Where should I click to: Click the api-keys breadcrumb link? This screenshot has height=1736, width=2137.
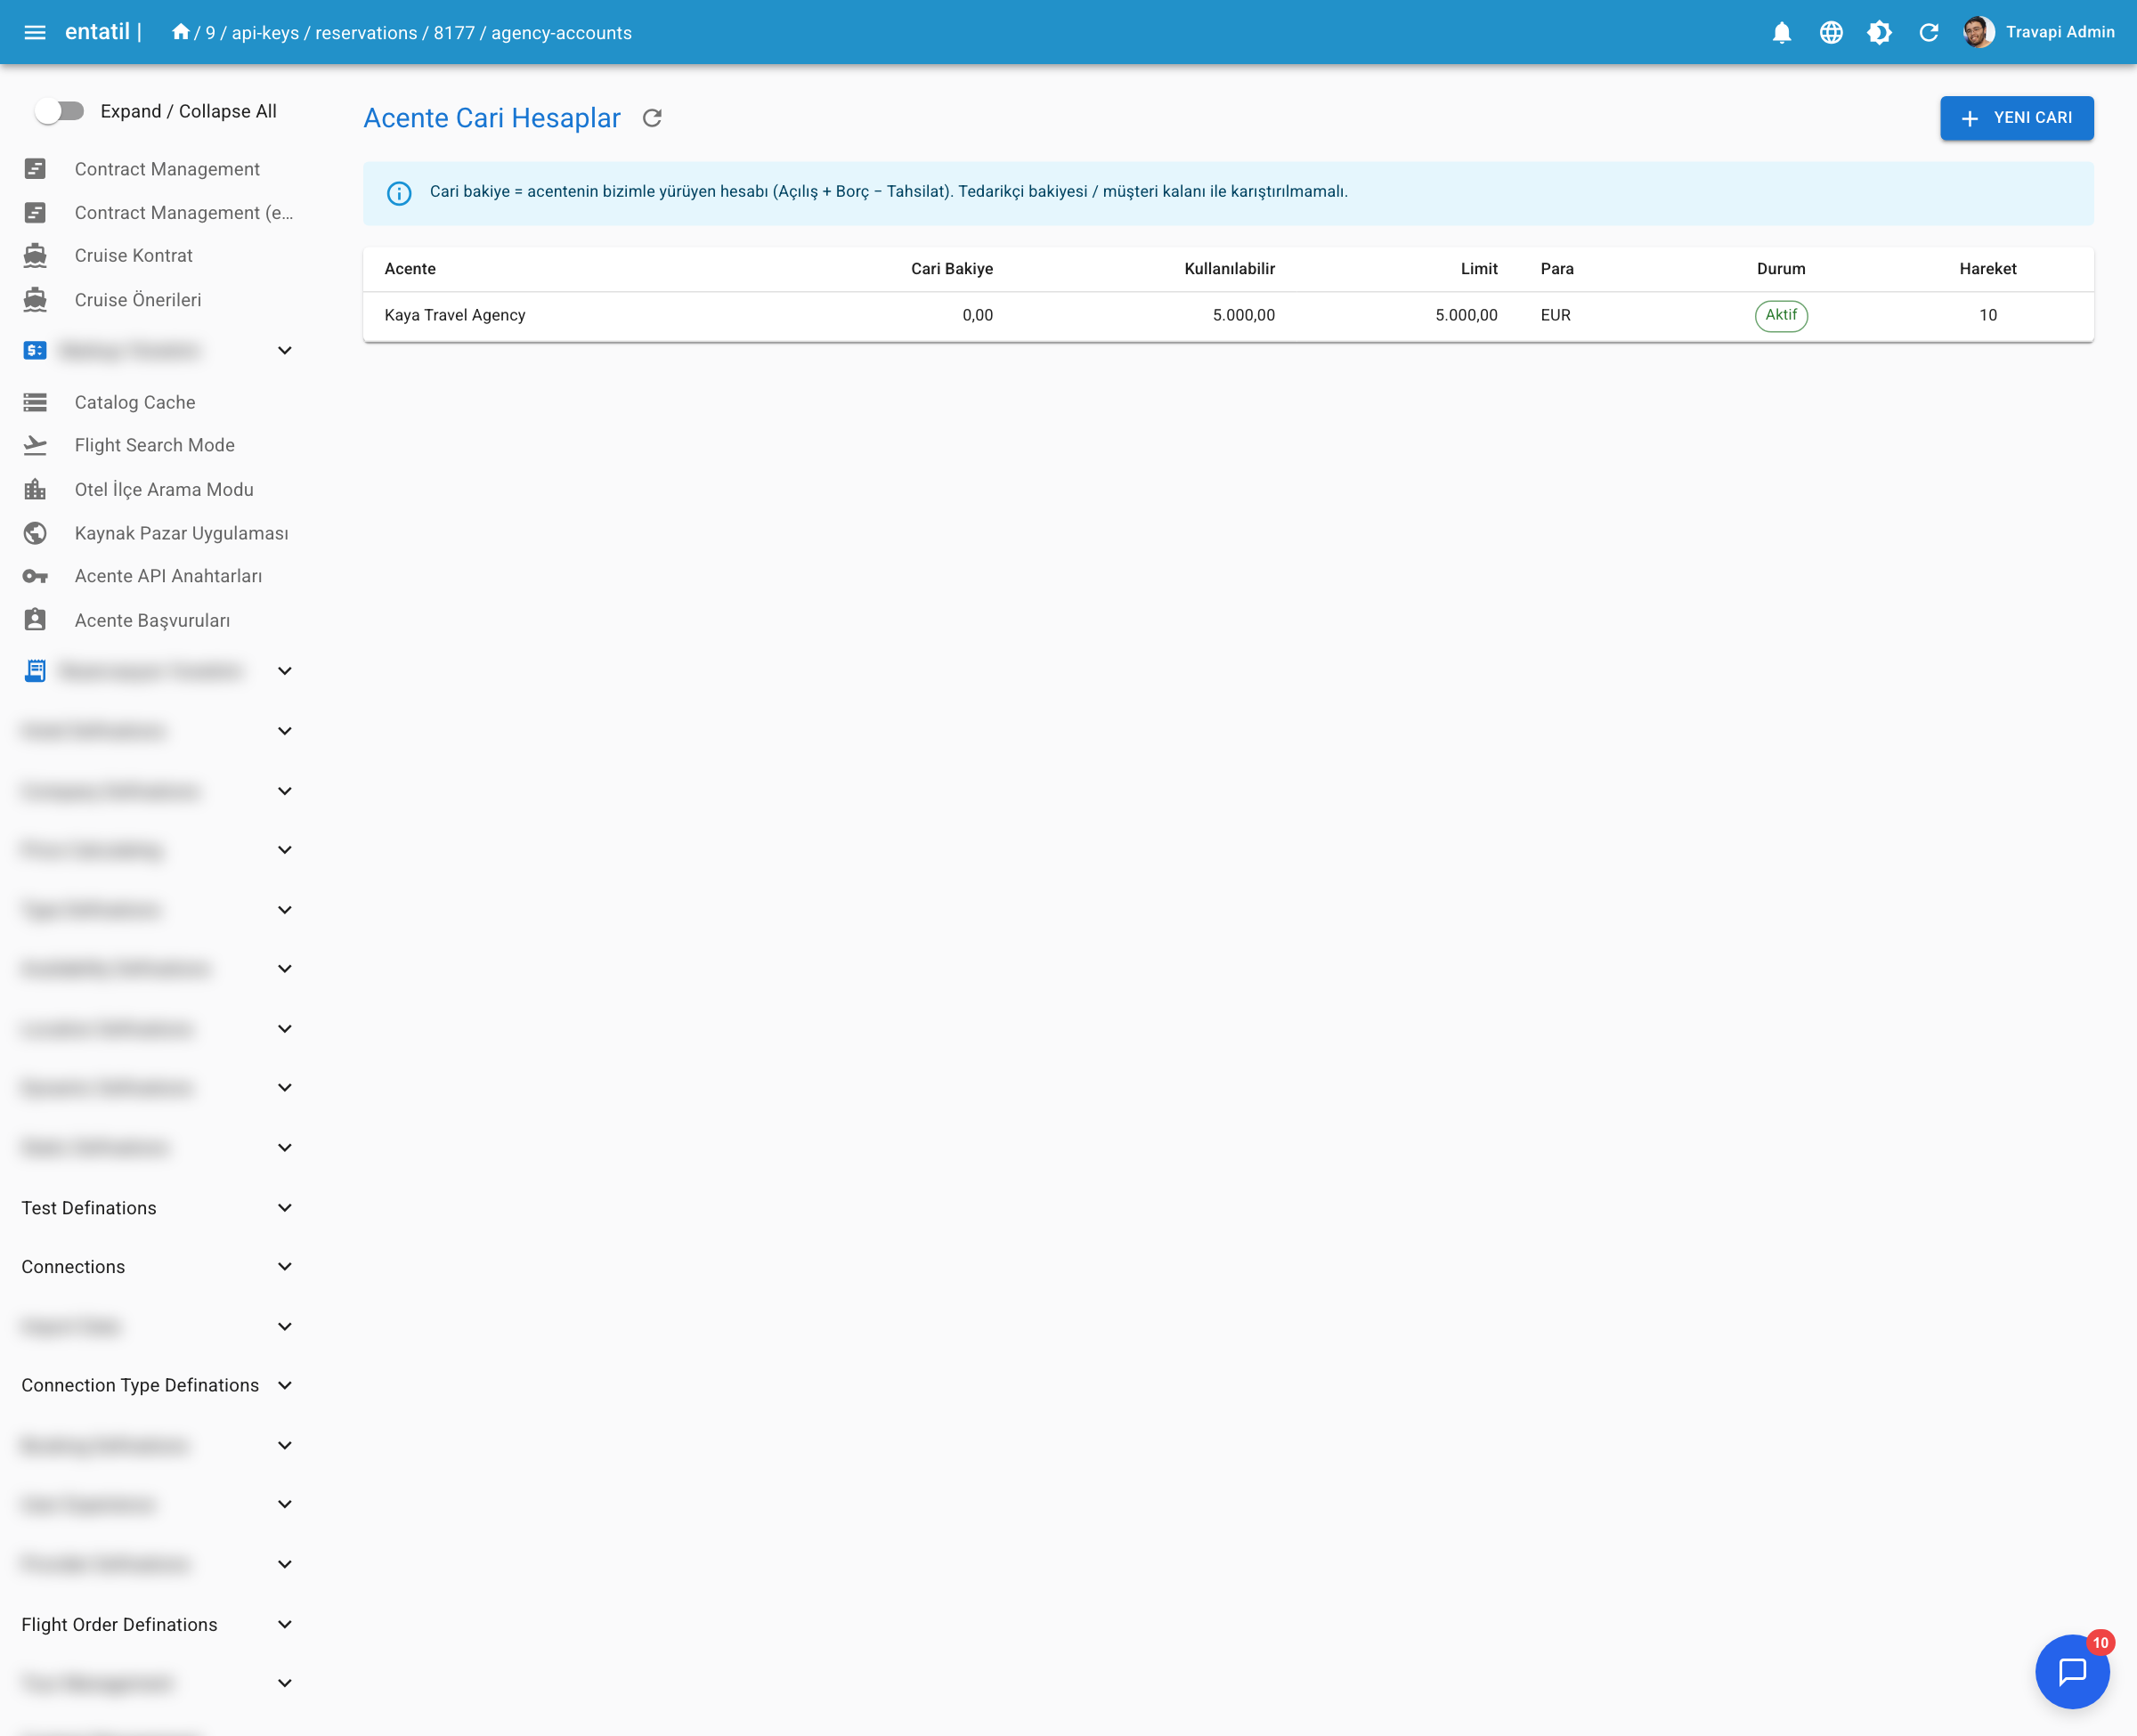(265, 33)
